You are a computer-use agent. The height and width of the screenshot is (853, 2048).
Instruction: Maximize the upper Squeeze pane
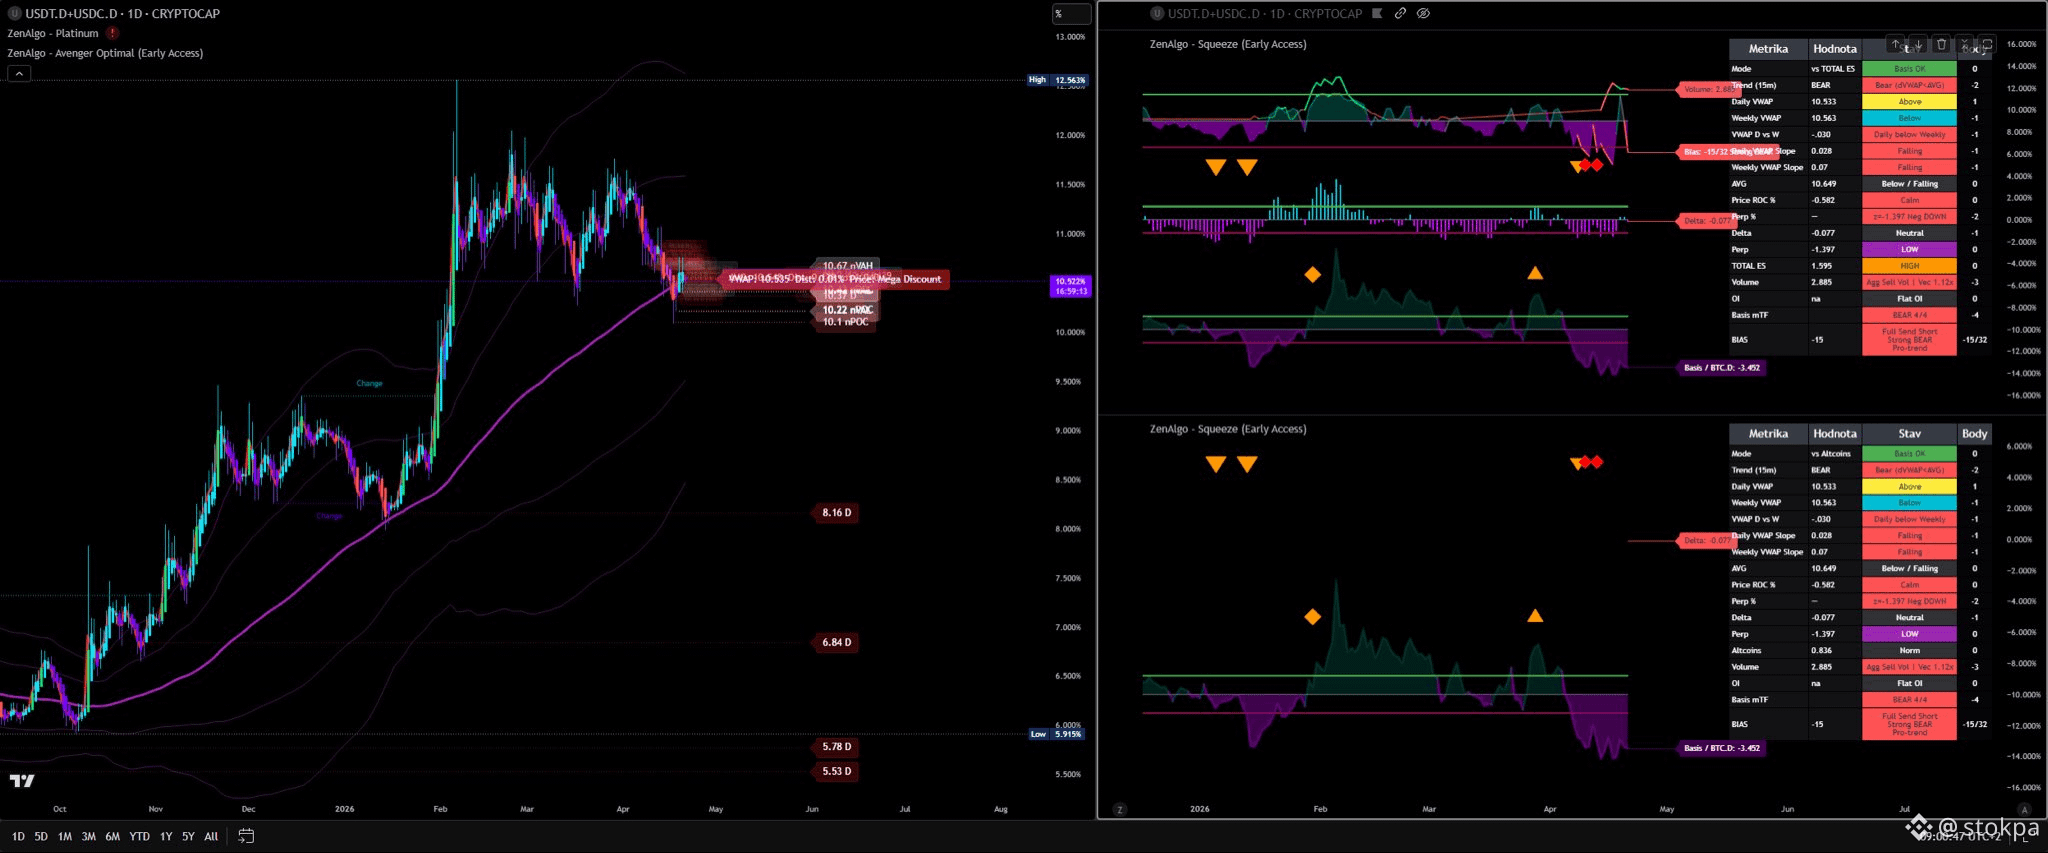[x=1987, y=44]
